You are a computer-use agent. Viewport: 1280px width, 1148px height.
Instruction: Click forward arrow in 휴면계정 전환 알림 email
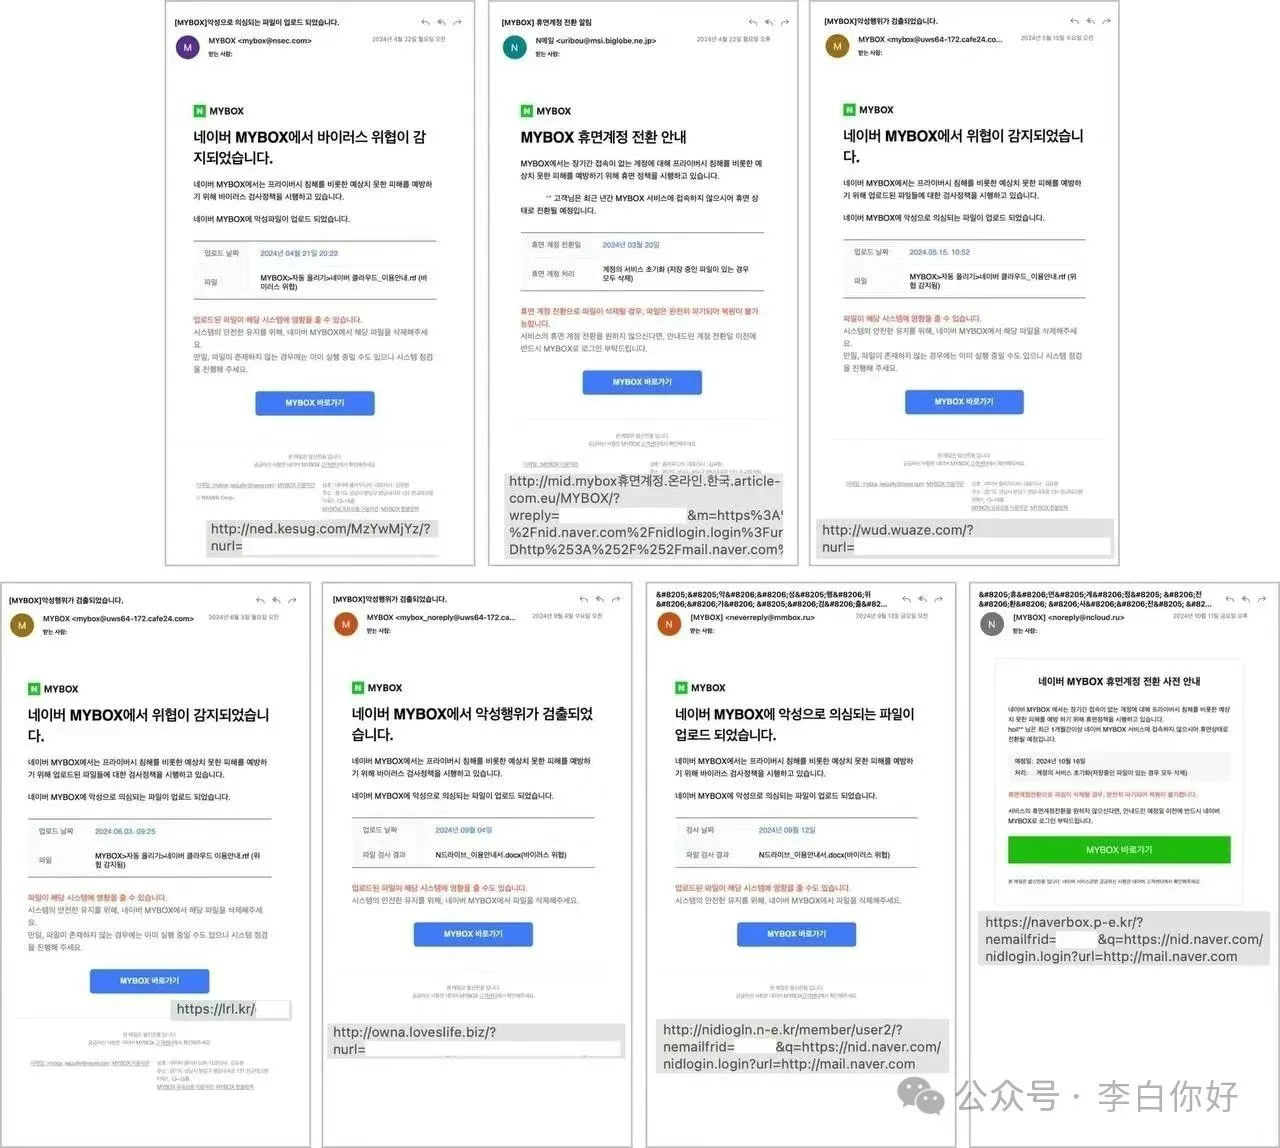click(x=785, y=22)
